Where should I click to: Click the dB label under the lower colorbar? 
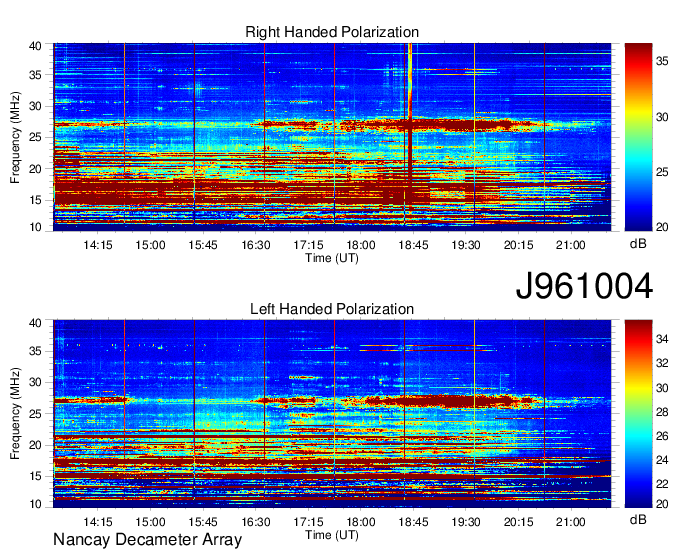pyautogui.click(x=638, y=520)
